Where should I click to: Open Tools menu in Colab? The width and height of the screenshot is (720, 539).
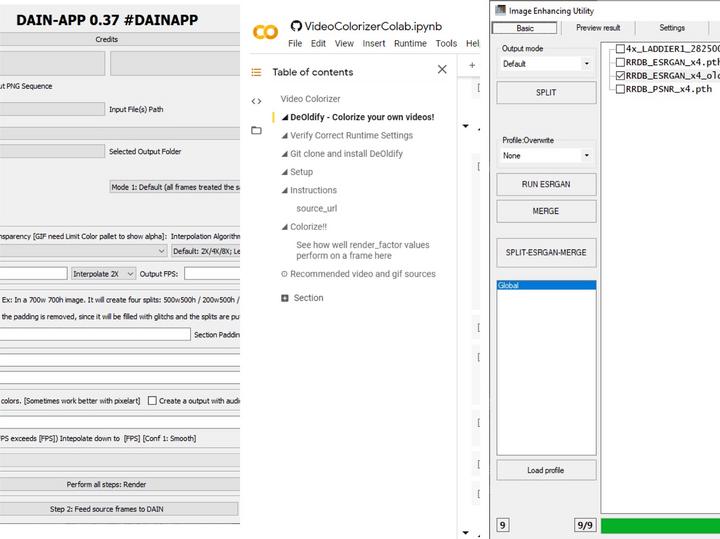click(446, 44)
